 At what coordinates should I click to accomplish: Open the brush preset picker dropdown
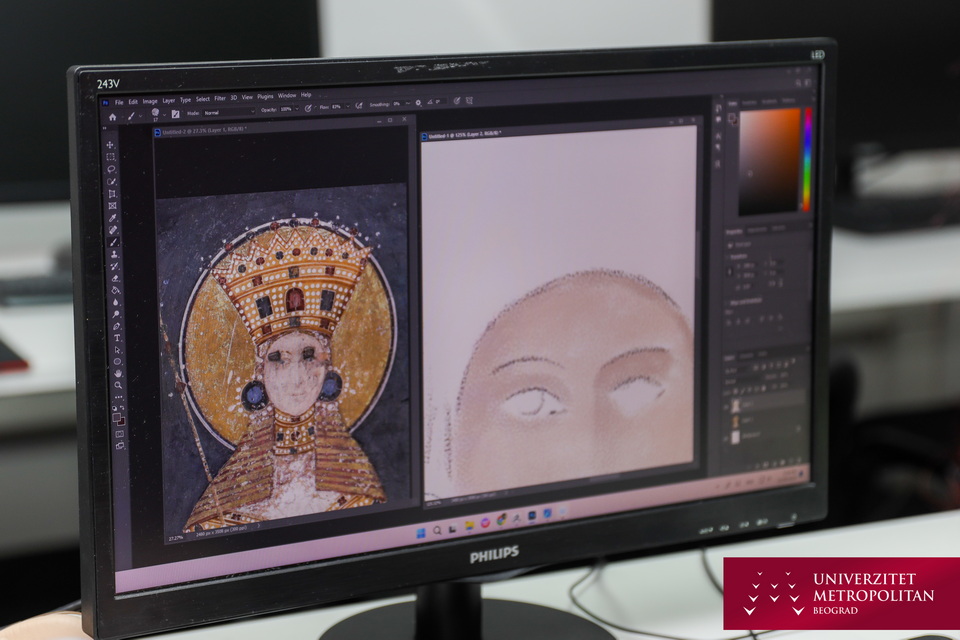[162, 114]
